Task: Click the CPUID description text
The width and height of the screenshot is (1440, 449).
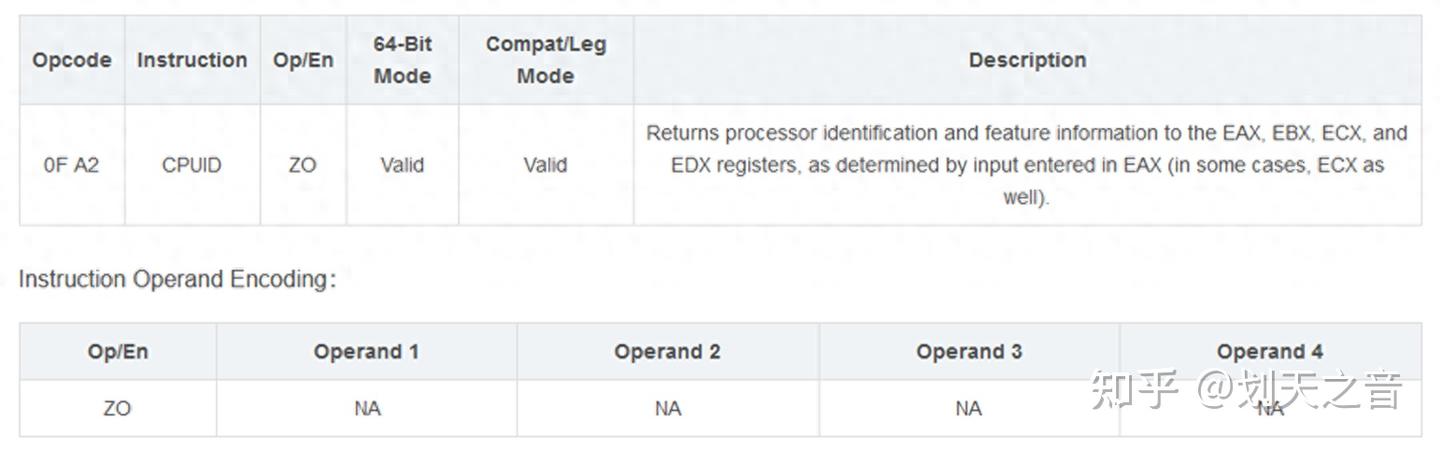Action: coord(1027,165)
